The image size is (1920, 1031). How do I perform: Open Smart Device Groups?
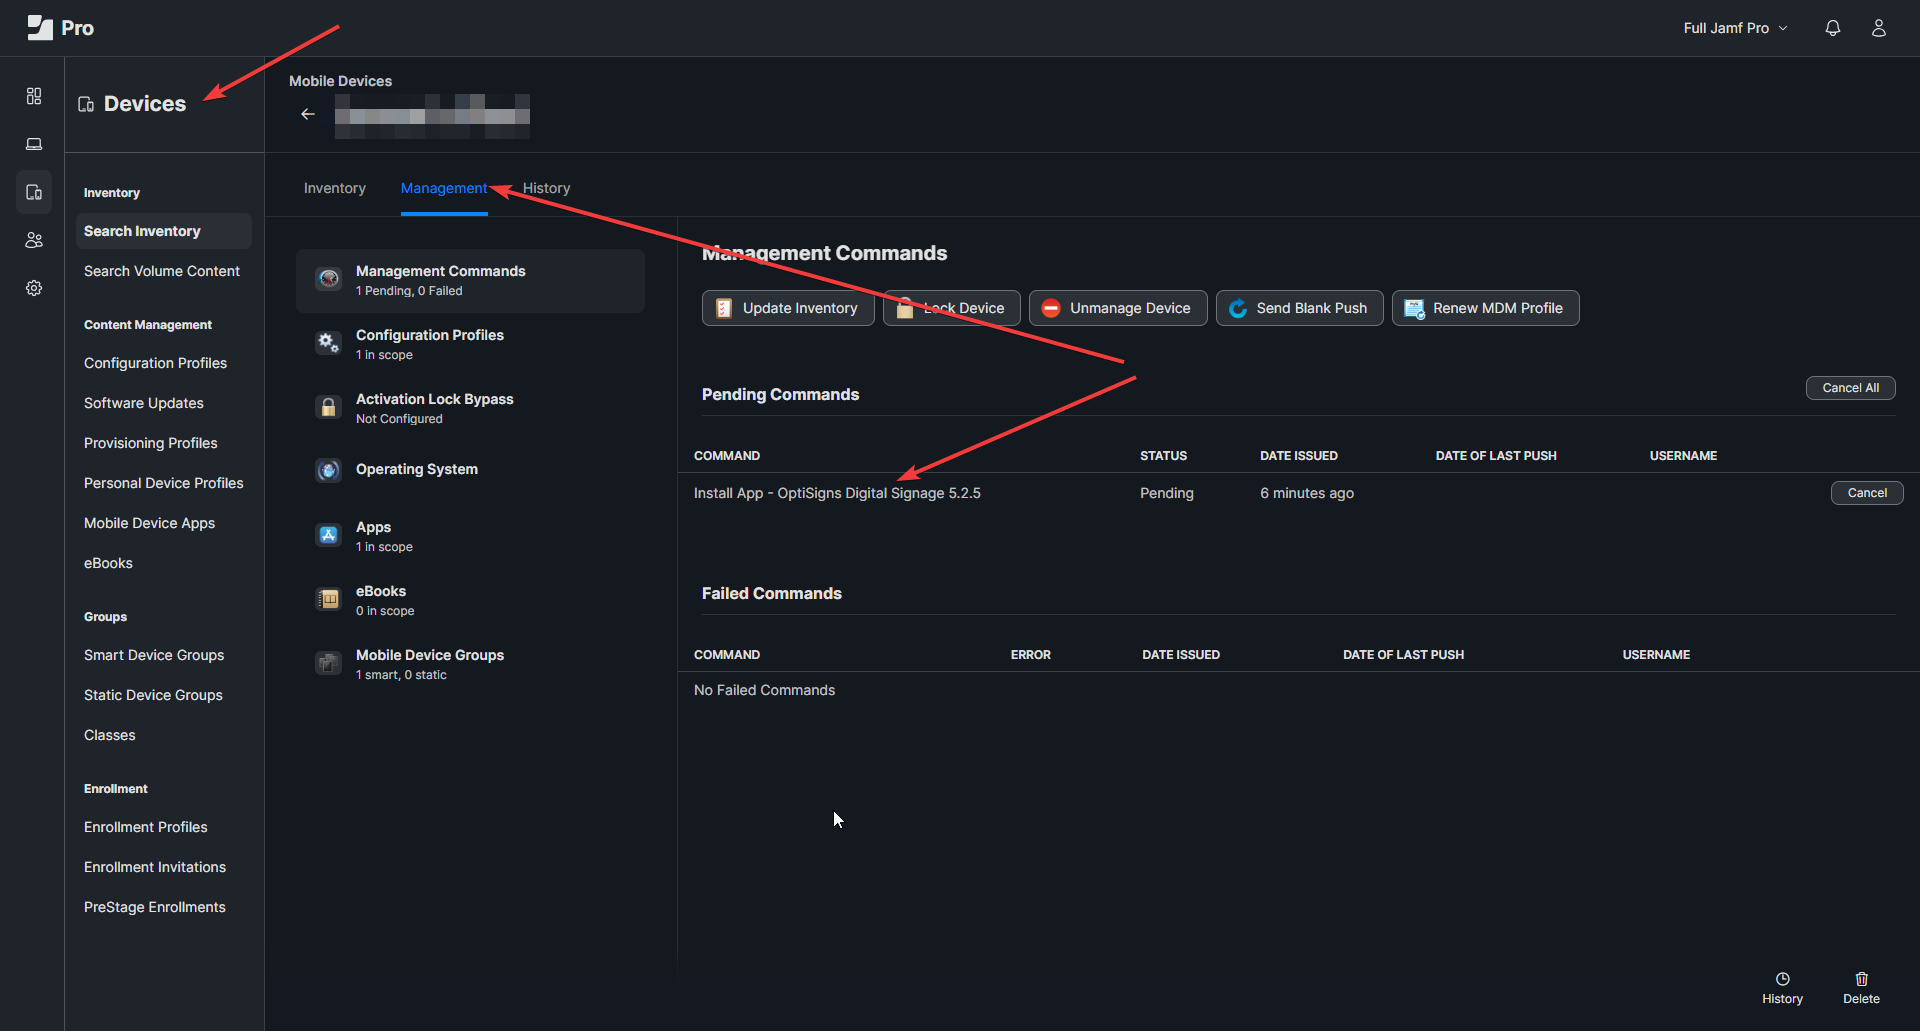point(154,655)
